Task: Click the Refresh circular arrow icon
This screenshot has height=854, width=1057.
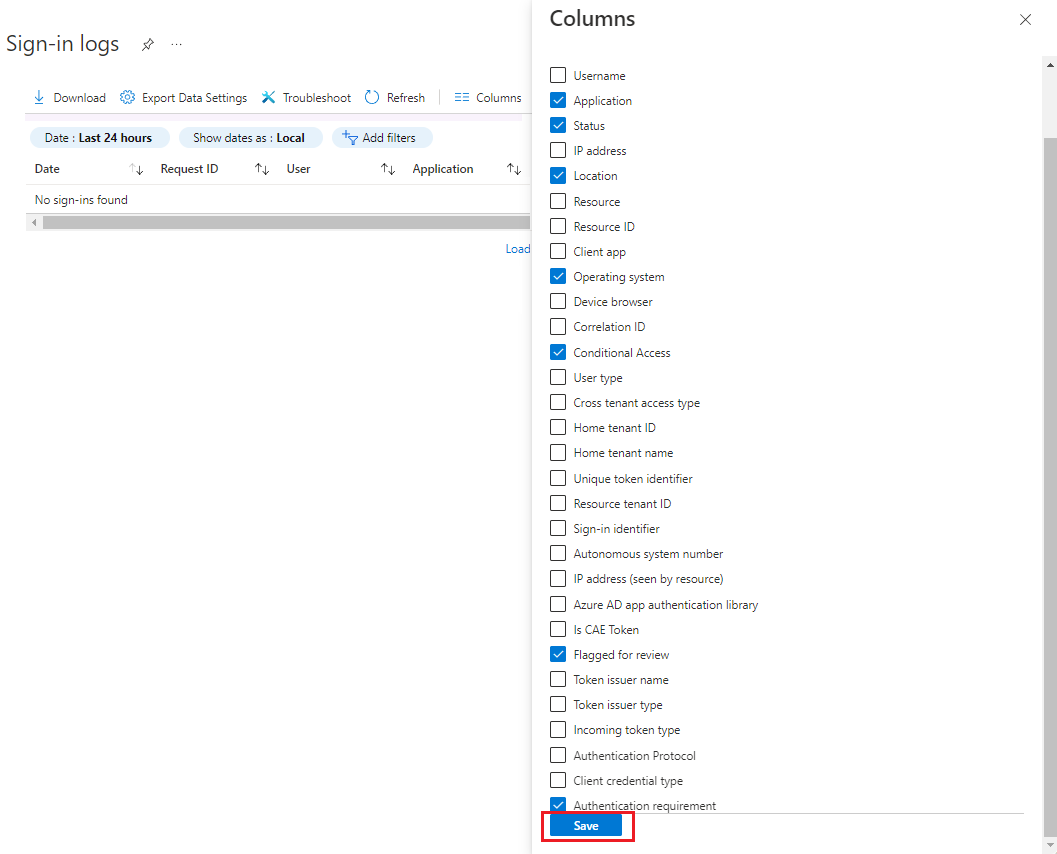Action: (x=372, y=98)
